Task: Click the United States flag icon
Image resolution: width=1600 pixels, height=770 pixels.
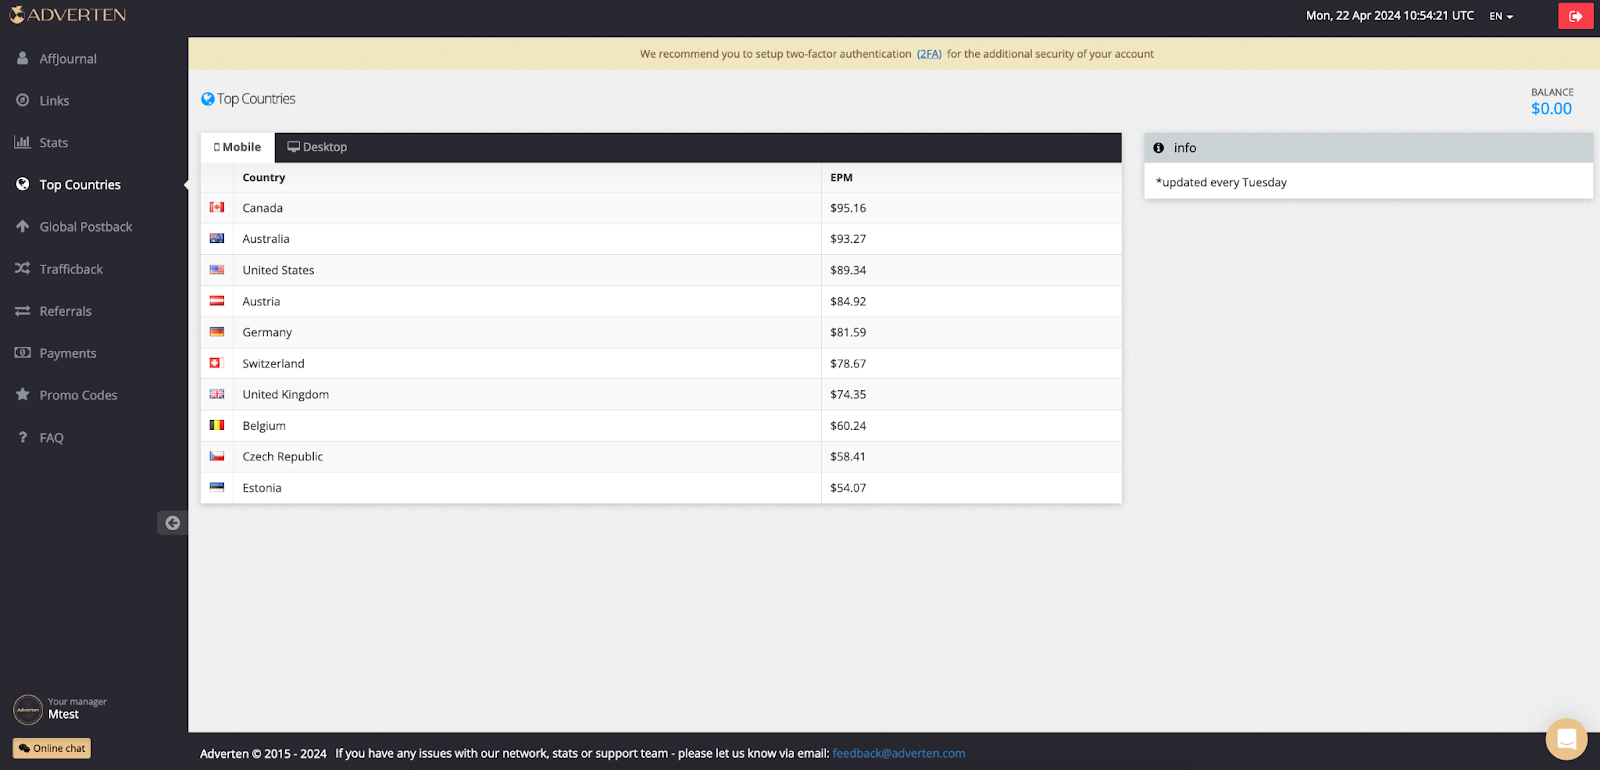Action: pos(217,269)
